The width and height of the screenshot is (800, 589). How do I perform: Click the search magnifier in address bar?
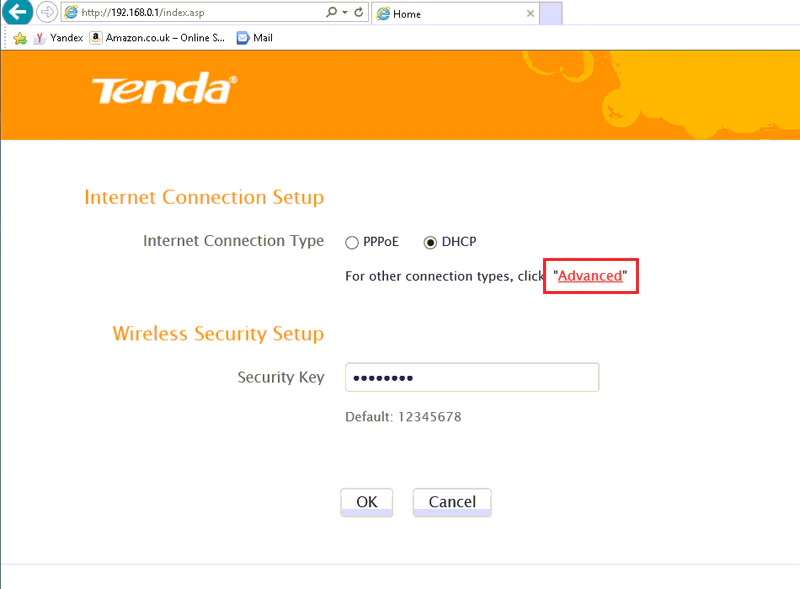[331, 13]
